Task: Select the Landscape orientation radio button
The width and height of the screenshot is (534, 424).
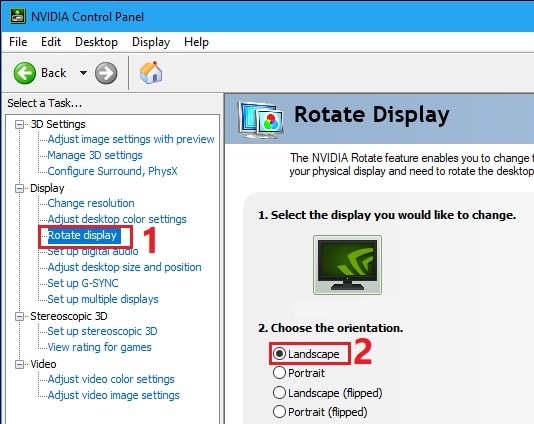Action: (x=279, y=354)
